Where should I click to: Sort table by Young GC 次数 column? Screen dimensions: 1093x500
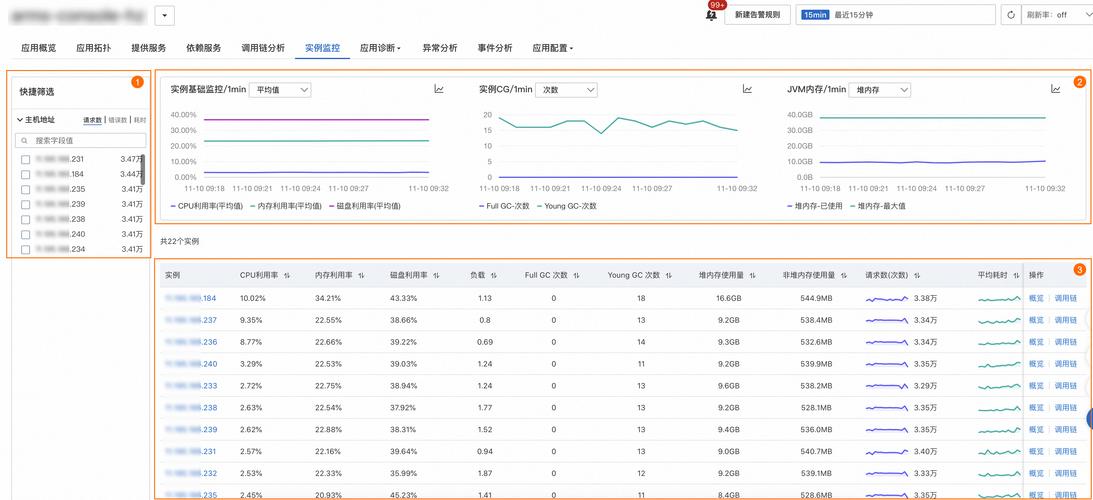pos(668,275)
